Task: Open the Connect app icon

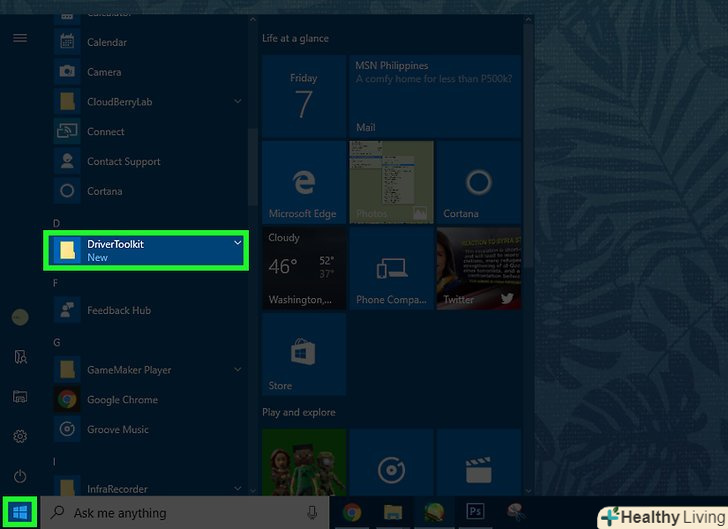Action: pyautogui.click(x=67, y=131)
